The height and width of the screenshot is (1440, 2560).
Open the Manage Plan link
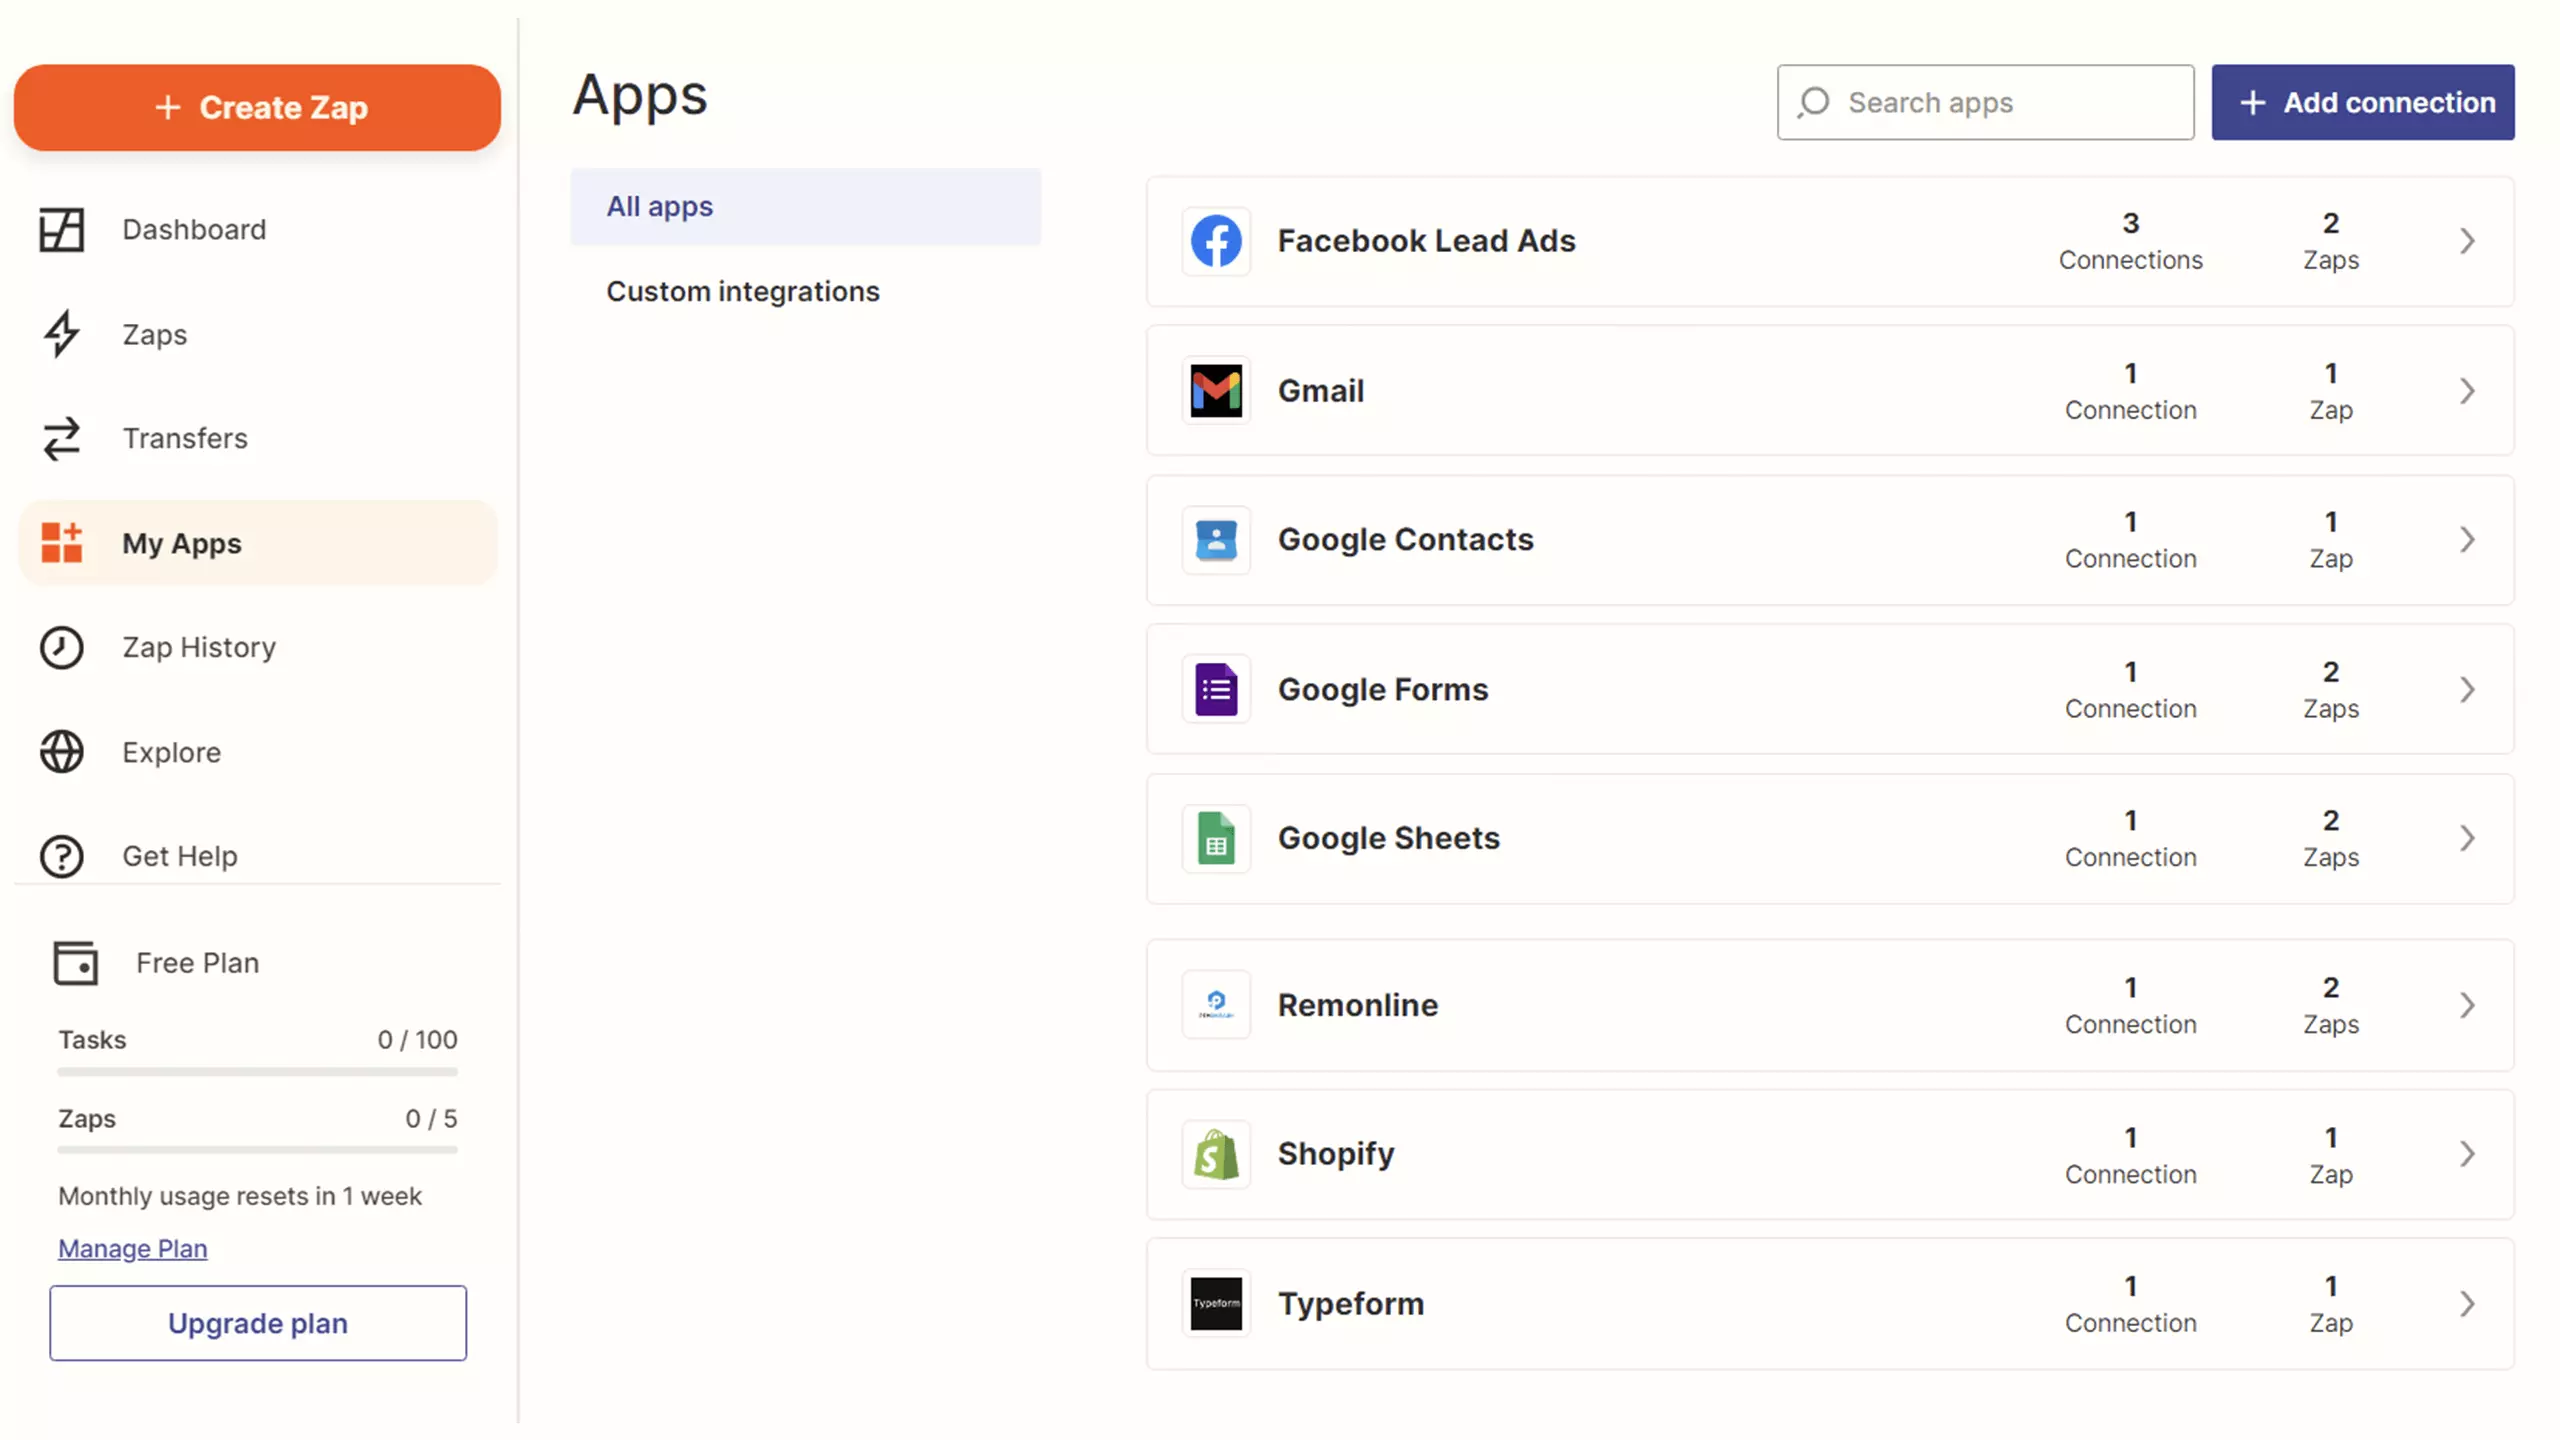[133, 1248]
